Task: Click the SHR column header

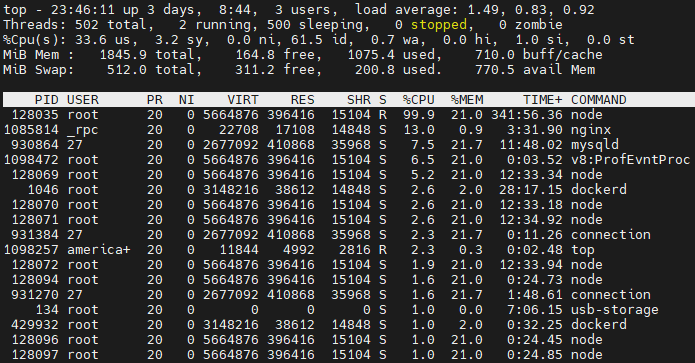Action: click(359, 100)
